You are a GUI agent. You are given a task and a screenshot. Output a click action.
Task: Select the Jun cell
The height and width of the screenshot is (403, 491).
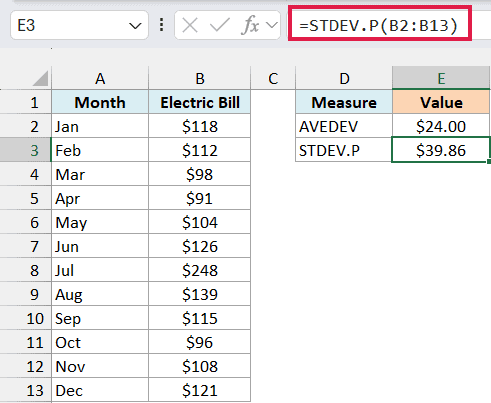click(100, 246)
